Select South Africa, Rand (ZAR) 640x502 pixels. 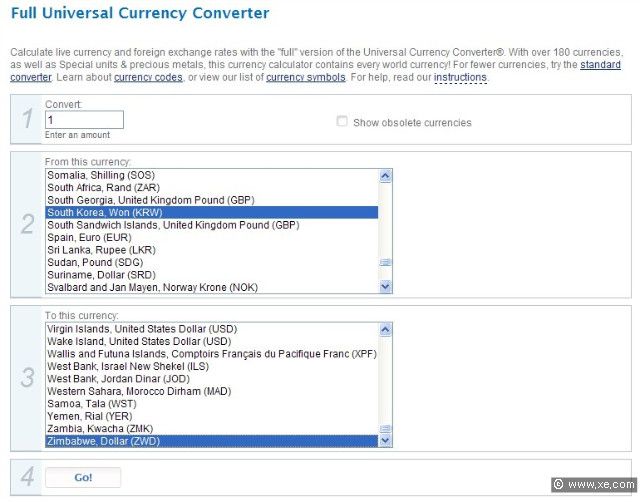coord(211,188)
